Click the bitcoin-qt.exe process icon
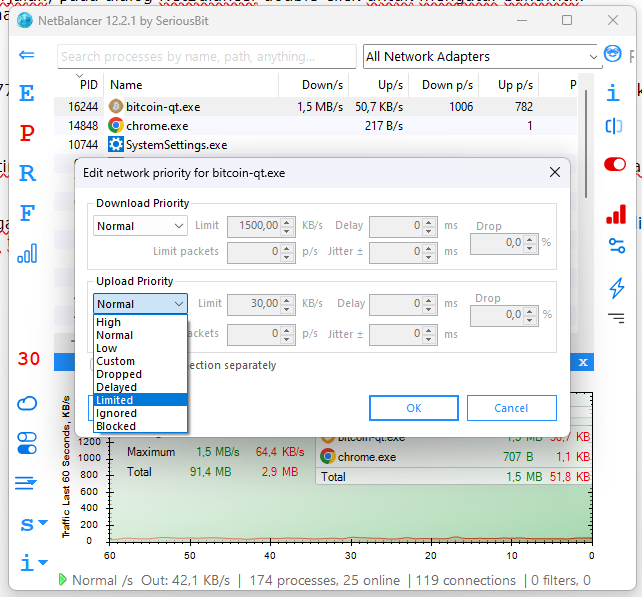This screenshot has width=642, height=597. (x=116, y=106)
